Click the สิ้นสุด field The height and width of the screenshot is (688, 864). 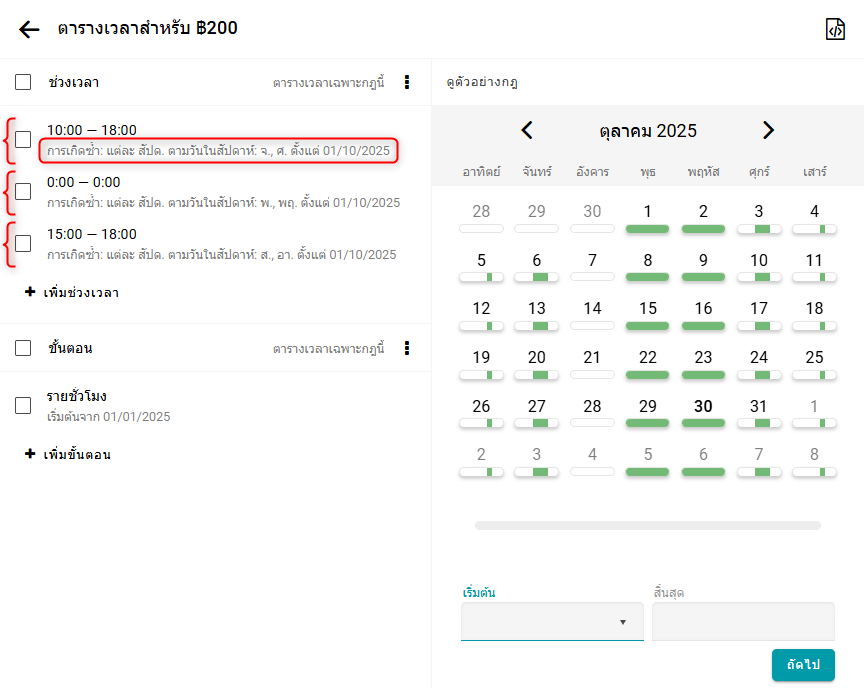[742, 621]
